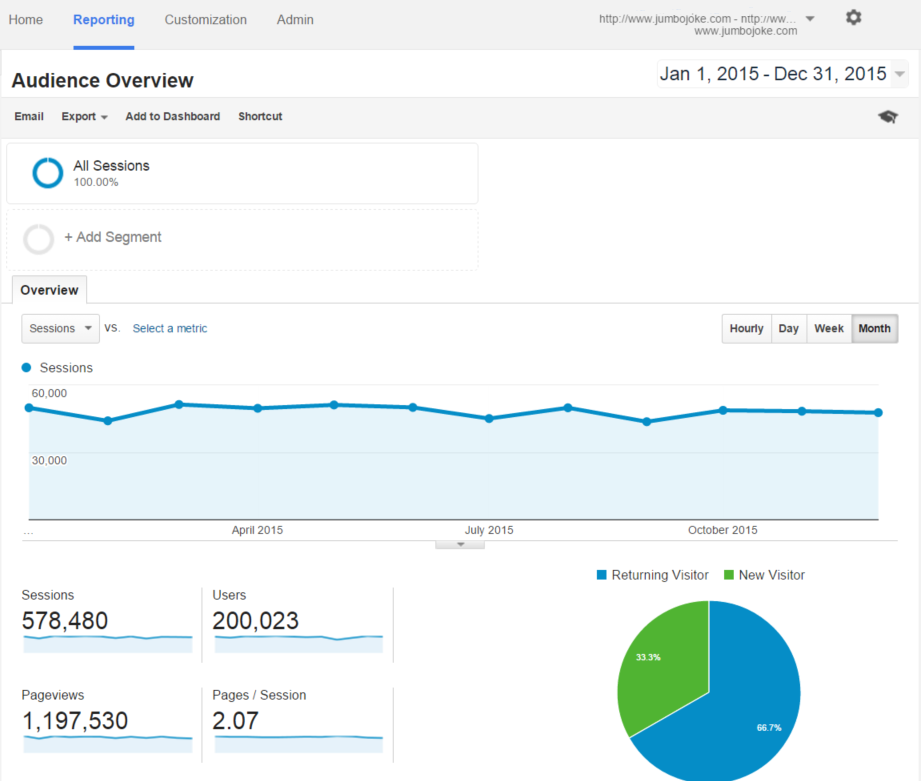This screenshot has height=781, width=921.
Task: Open the Sessions metric dropdown
Action: [61, 328]
